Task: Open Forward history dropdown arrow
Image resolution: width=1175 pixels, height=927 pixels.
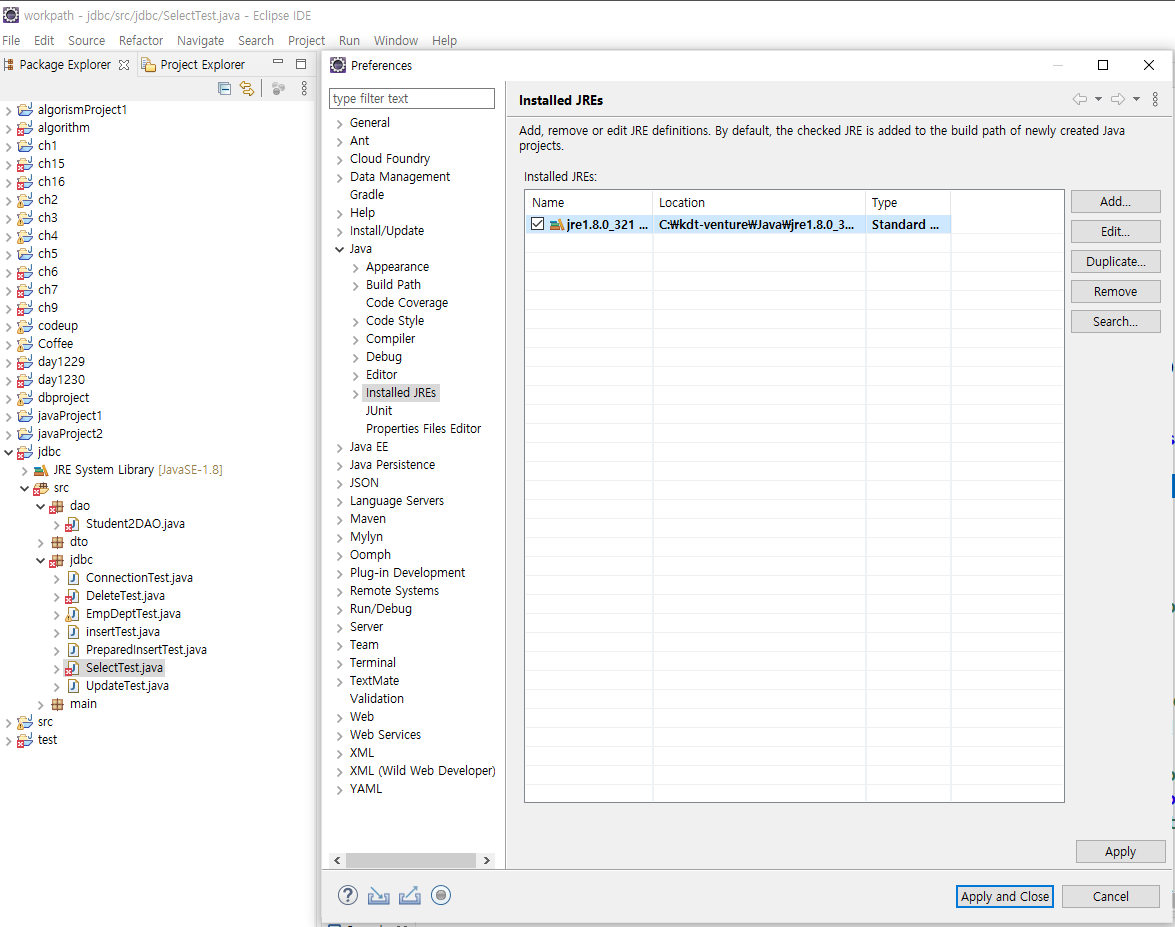Action: pos(1136,99)
